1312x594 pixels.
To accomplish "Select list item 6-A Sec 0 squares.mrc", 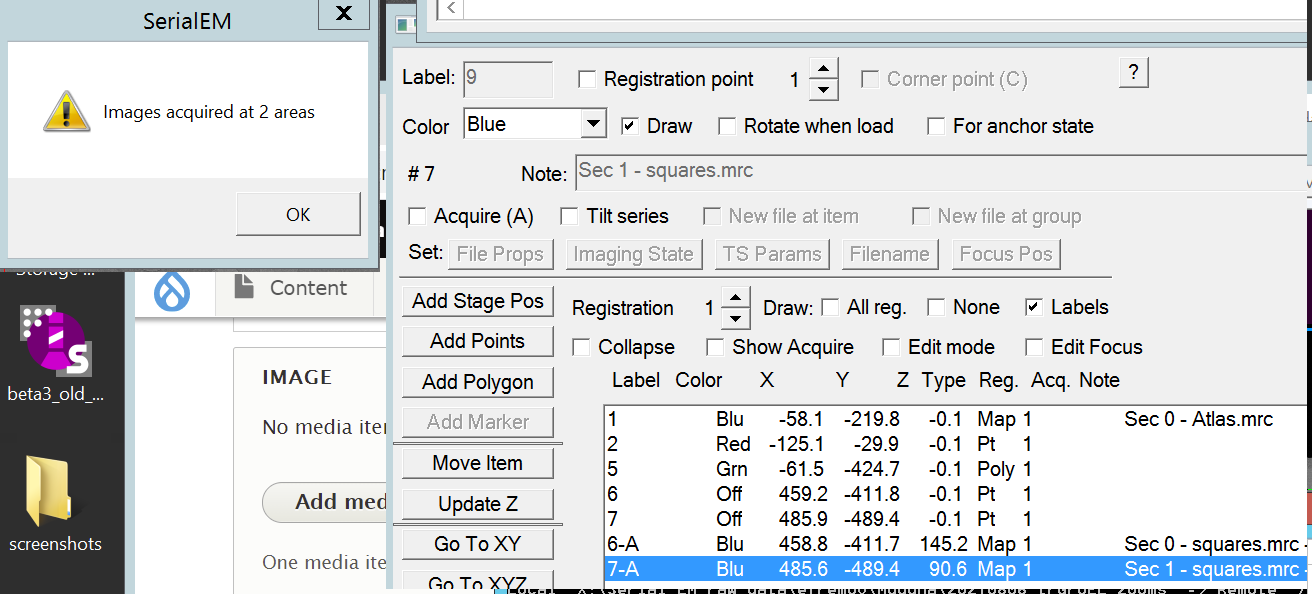I will (x=957, y=544).
